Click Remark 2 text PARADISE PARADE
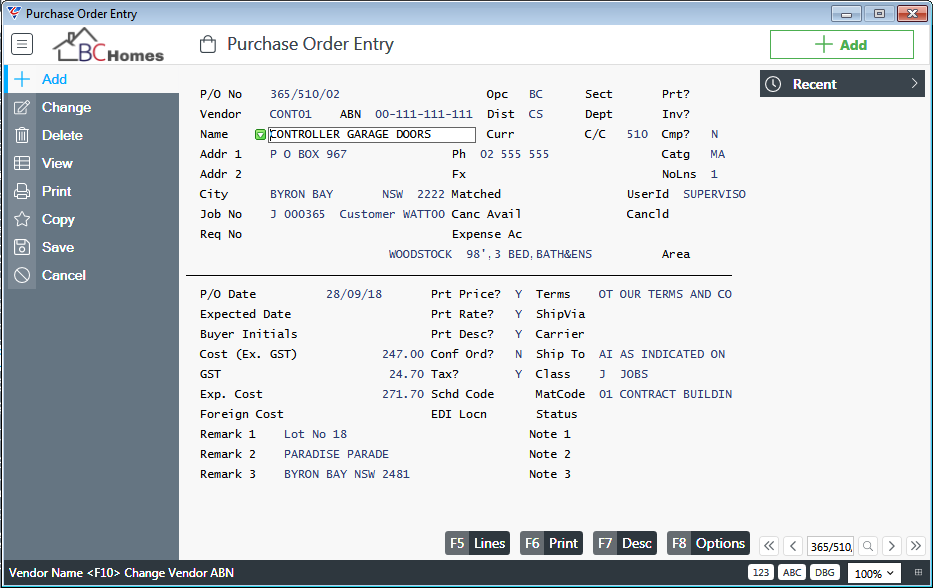Image resolution: width=933 pixels, height=588 pixels. (336, 454)
